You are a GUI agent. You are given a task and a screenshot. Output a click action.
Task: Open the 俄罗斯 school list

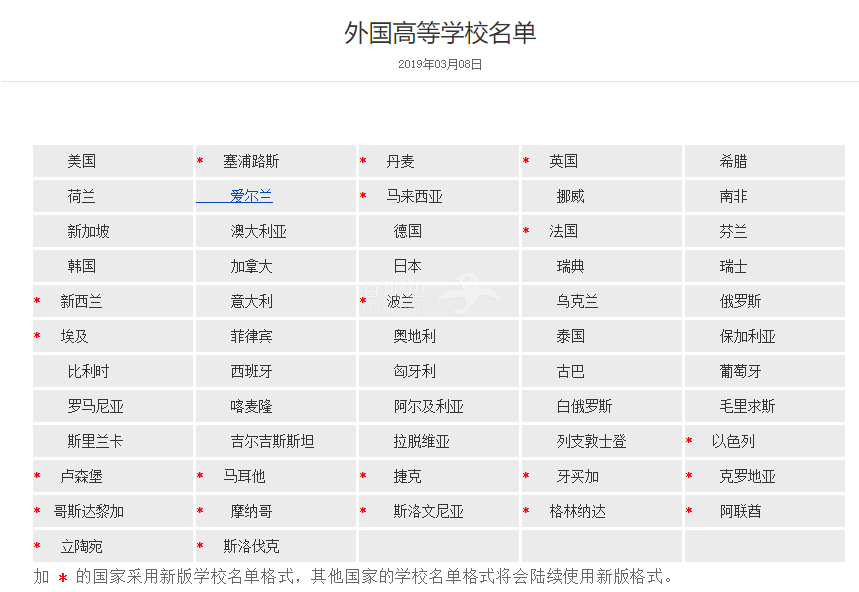coord(740,301)
